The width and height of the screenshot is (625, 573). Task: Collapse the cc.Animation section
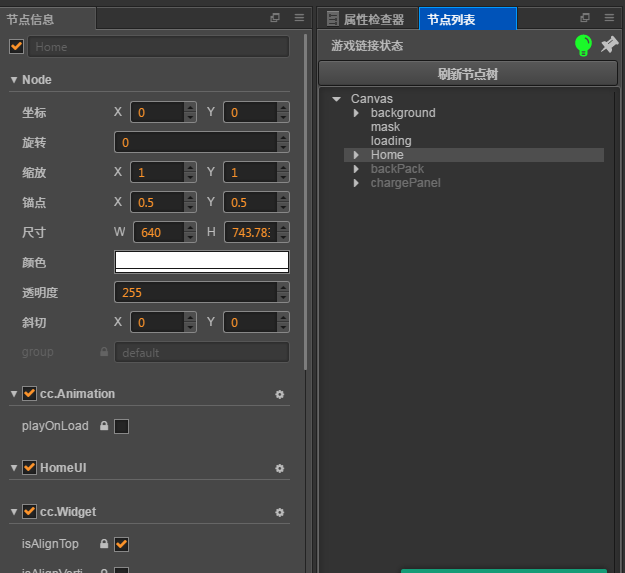click(x=14, y=394)
